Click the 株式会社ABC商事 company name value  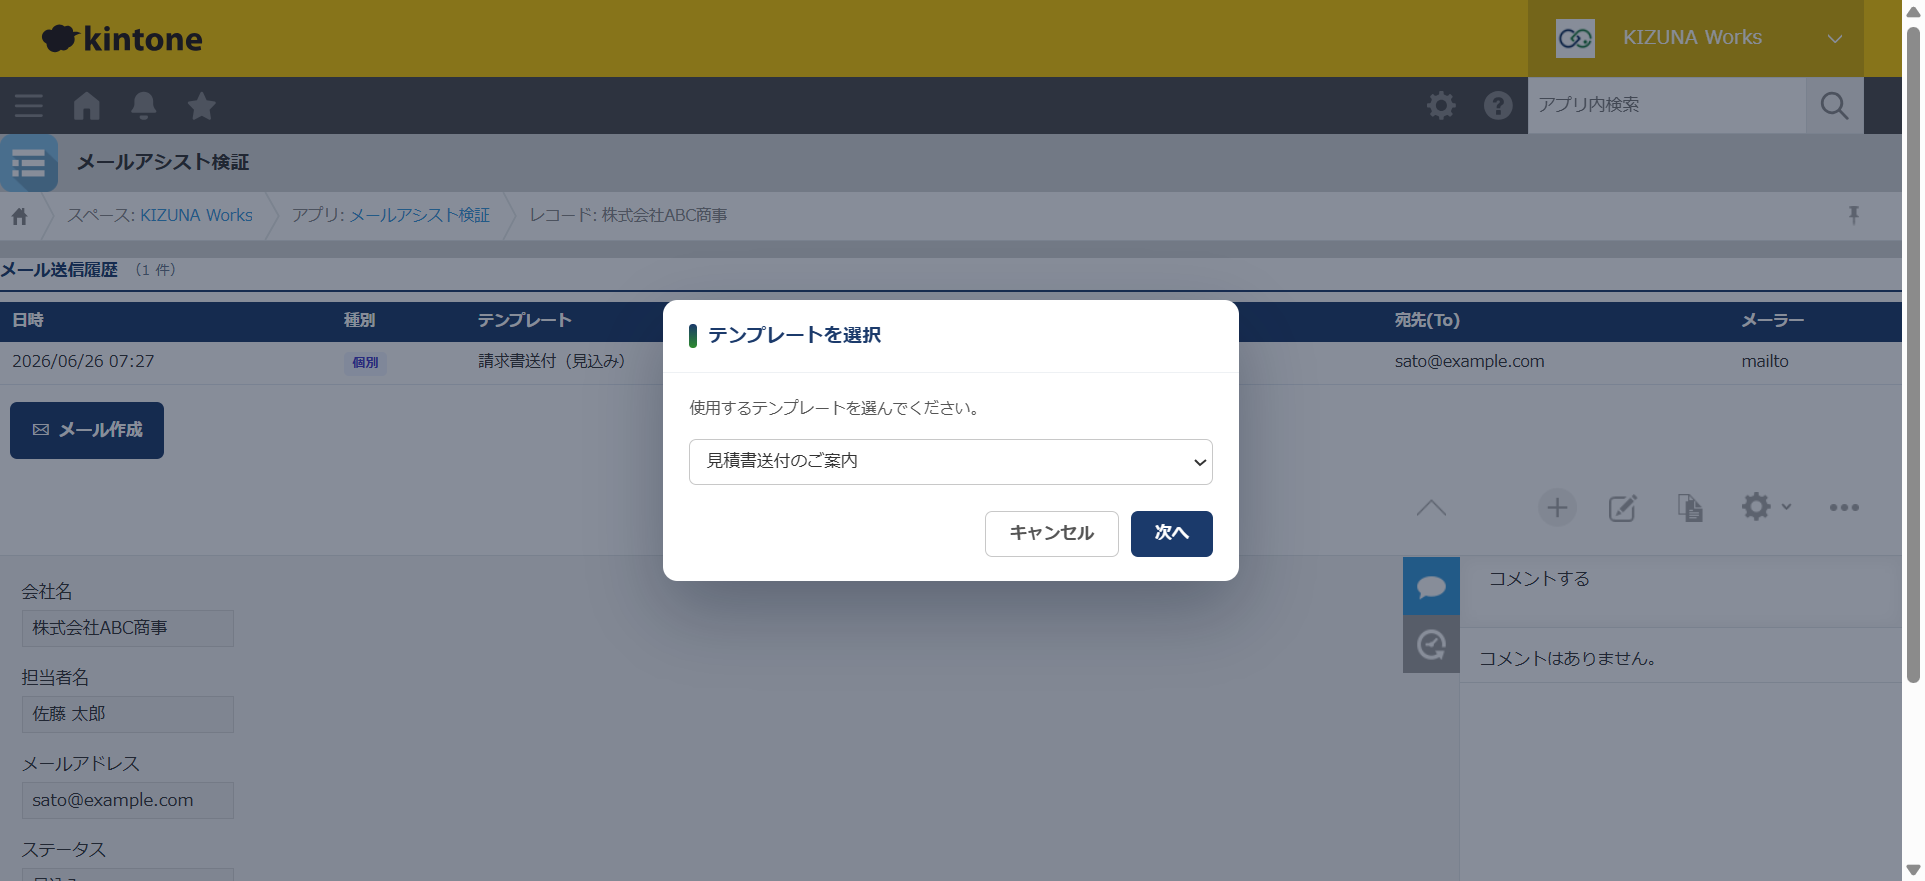tap(128, 628)
